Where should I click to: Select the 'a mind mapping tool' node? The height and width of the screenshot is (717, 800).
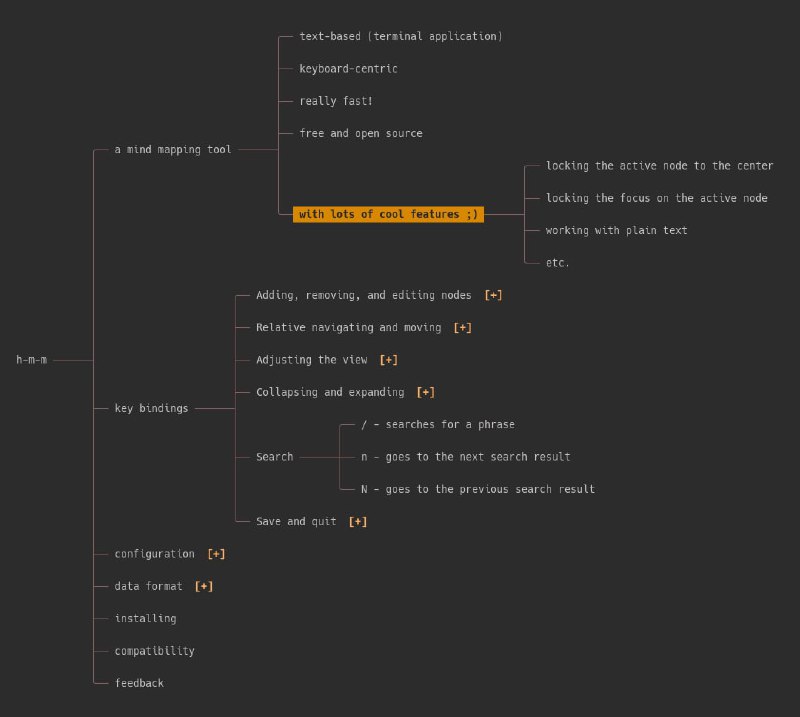click(173, 150)
